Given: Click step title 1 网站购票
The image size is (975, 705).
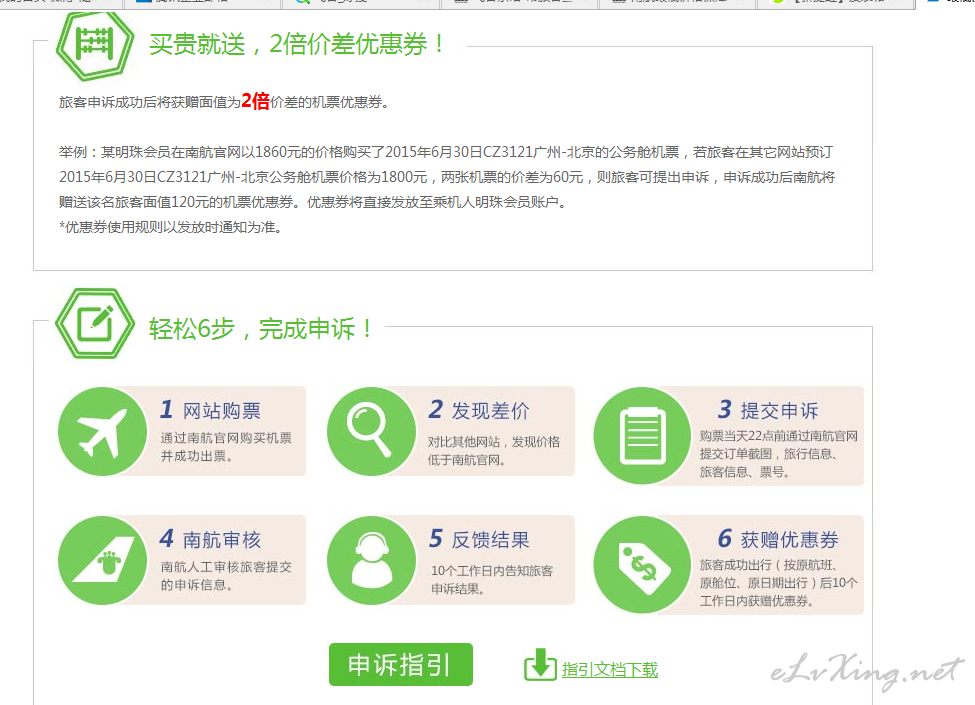Looking at the screenshot, I should coord(210,410).
